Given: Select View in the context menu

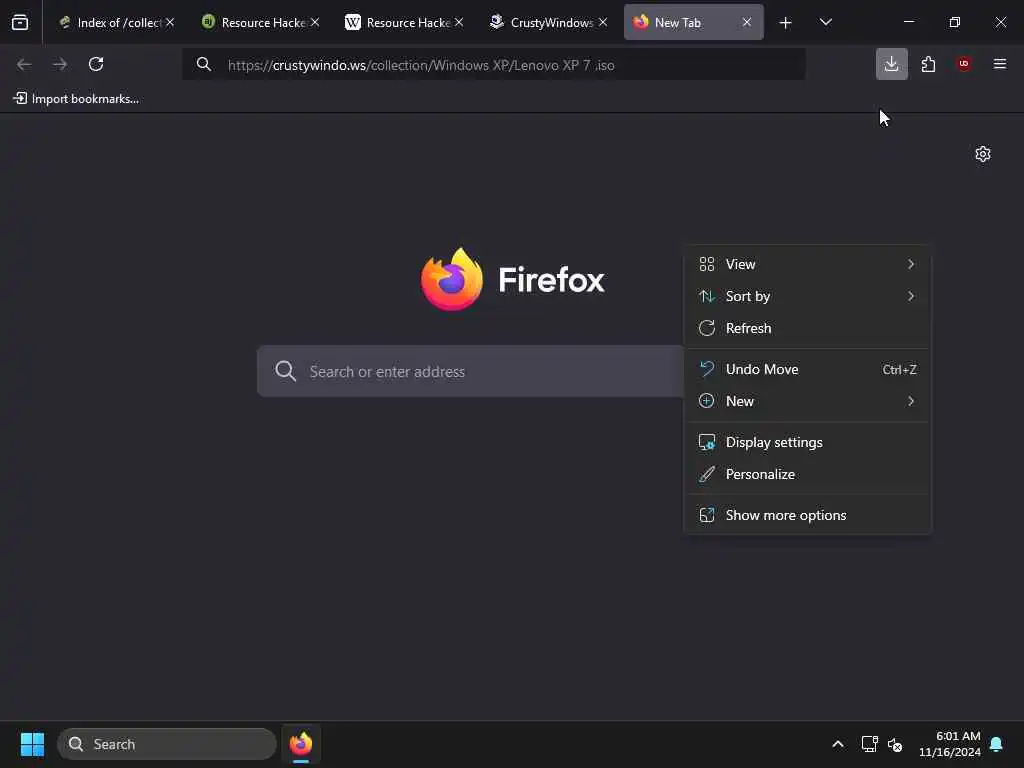Looking at the screenshot, I should (807, 264).
